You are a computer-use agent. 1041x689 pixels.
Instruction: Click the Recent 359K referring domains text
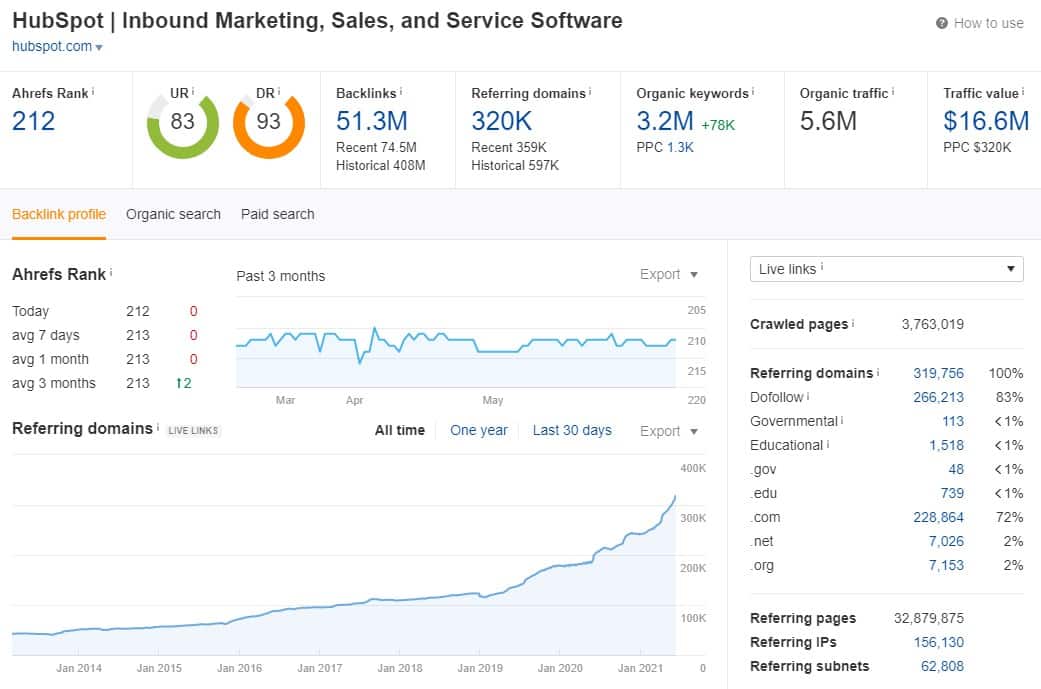coord(509,147)
